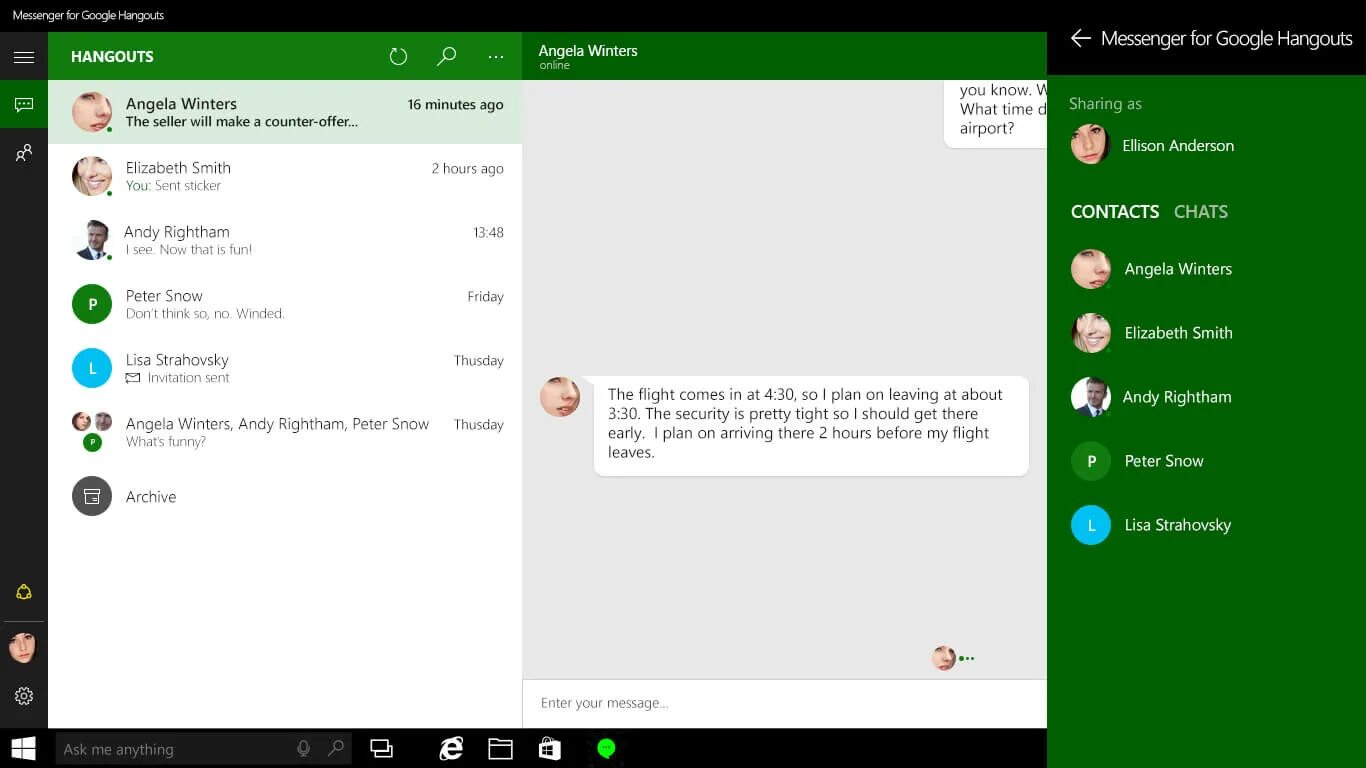The height and width of the screenshot is (768, 1366).
Task: Click Peter Snow's green P avatar in conversation list
Action: click(x=92, y=304)
